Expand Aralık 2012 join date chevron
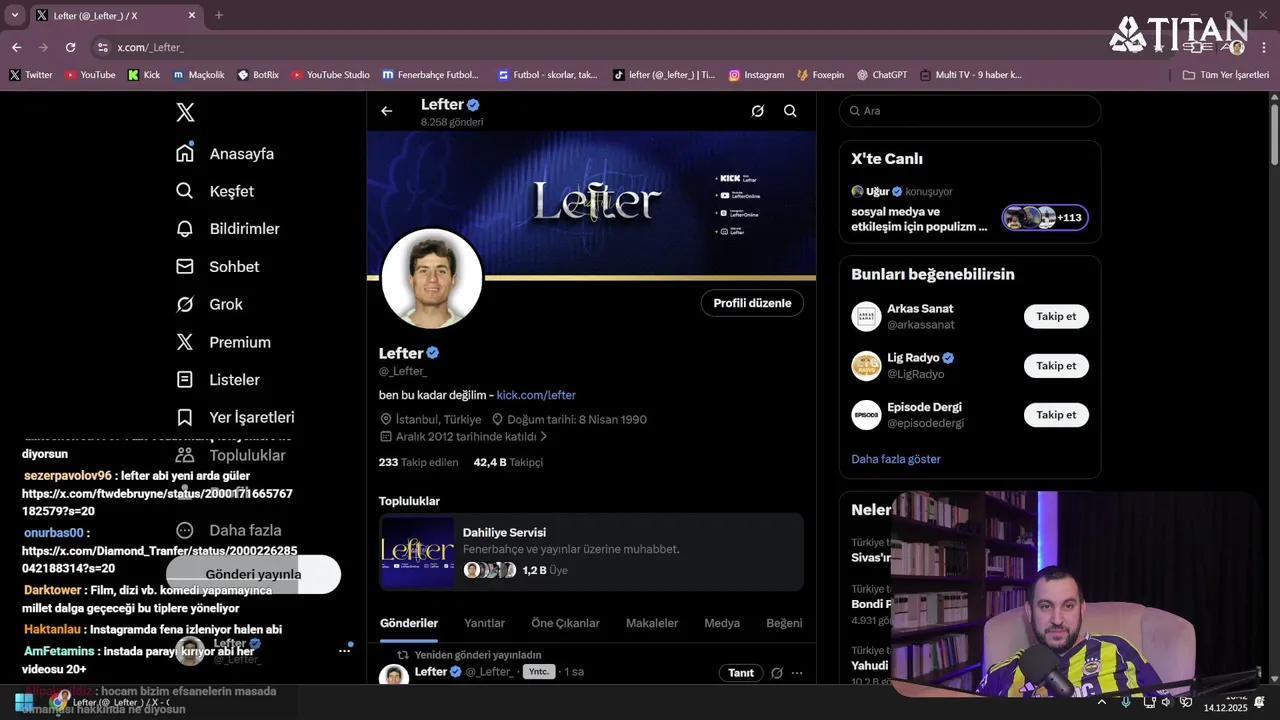Viewport: 1280px width, 720px height. click(x=544, y=437)
